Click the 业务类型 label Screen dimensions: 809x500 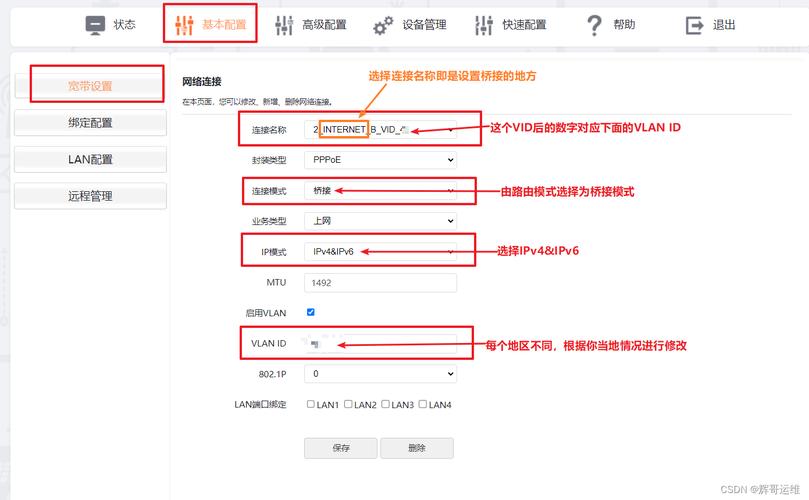[x=269, y=221]
